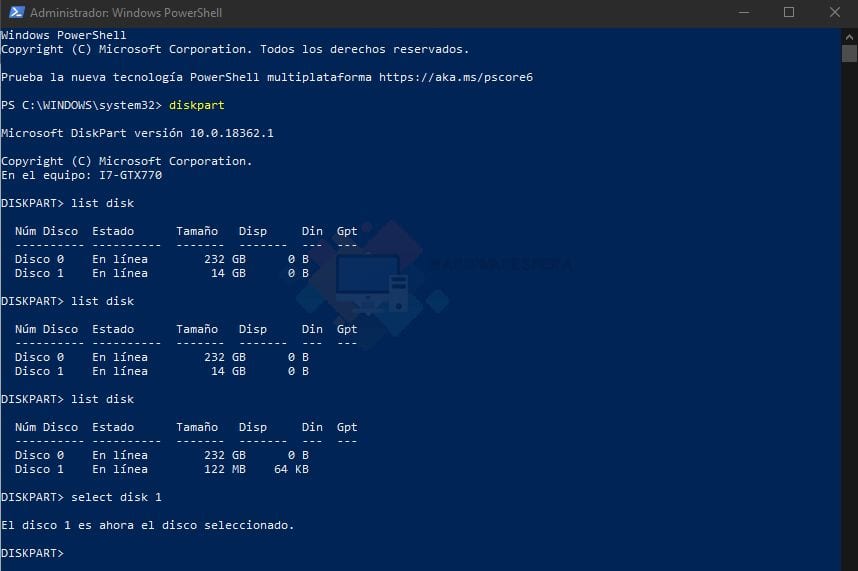Click 'El disco 1 es ahora el disco seleccionado.'

click(148, 525)
